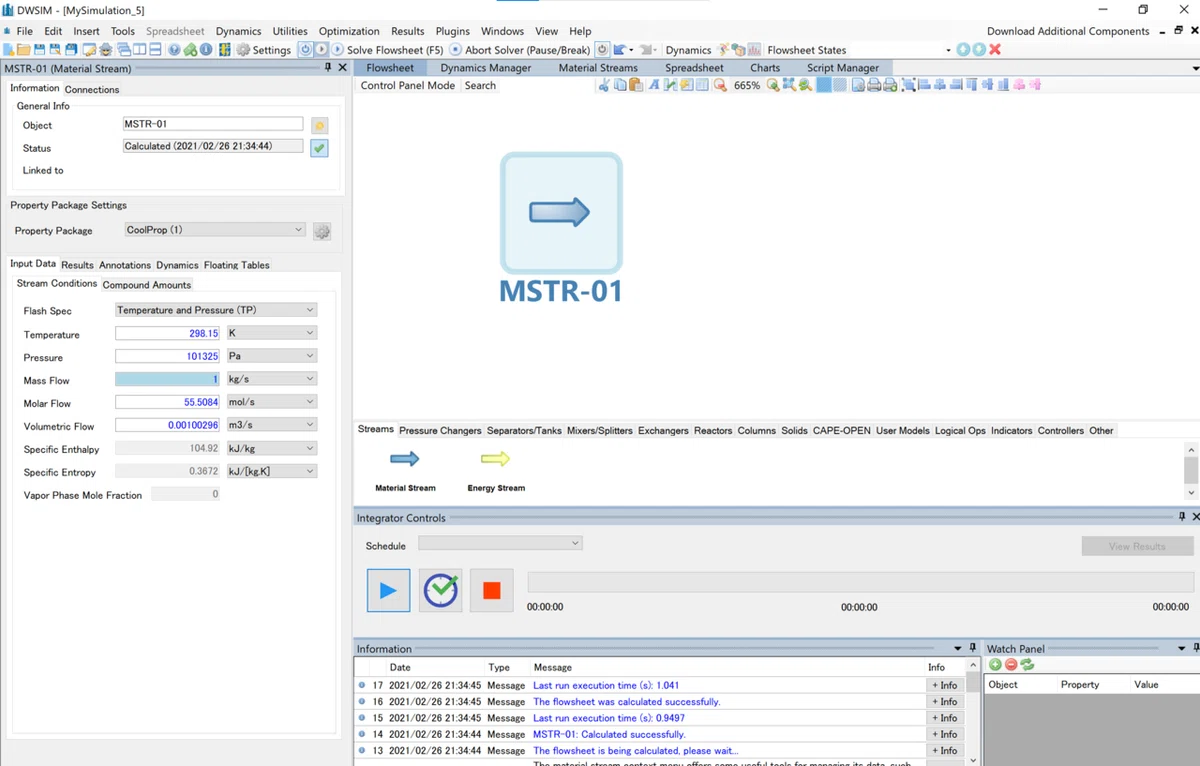The image size is (1200, 766).
Task: Toggle the Solve Flowsheet (F5) button
Action: point(388,50)
